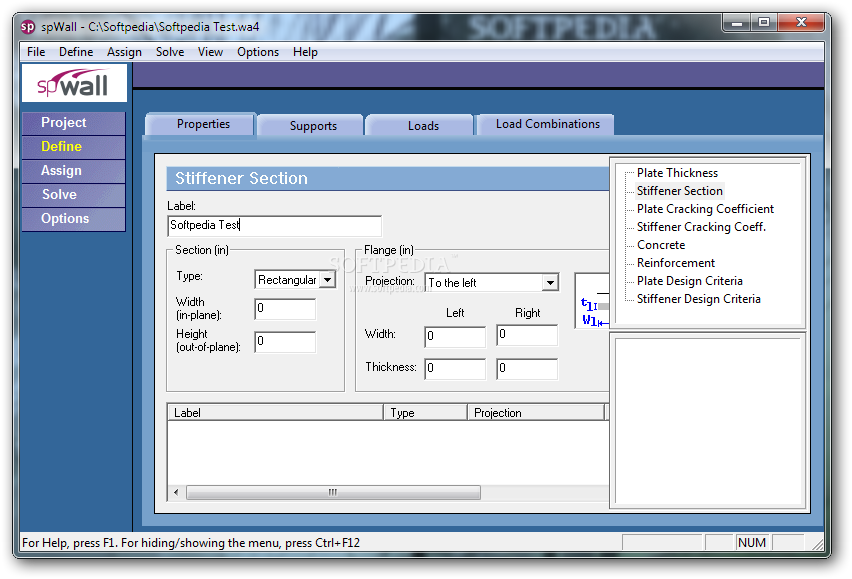This screenshot has width=852, height=579.
Task: Open the File menu
Action: (36, 52)
